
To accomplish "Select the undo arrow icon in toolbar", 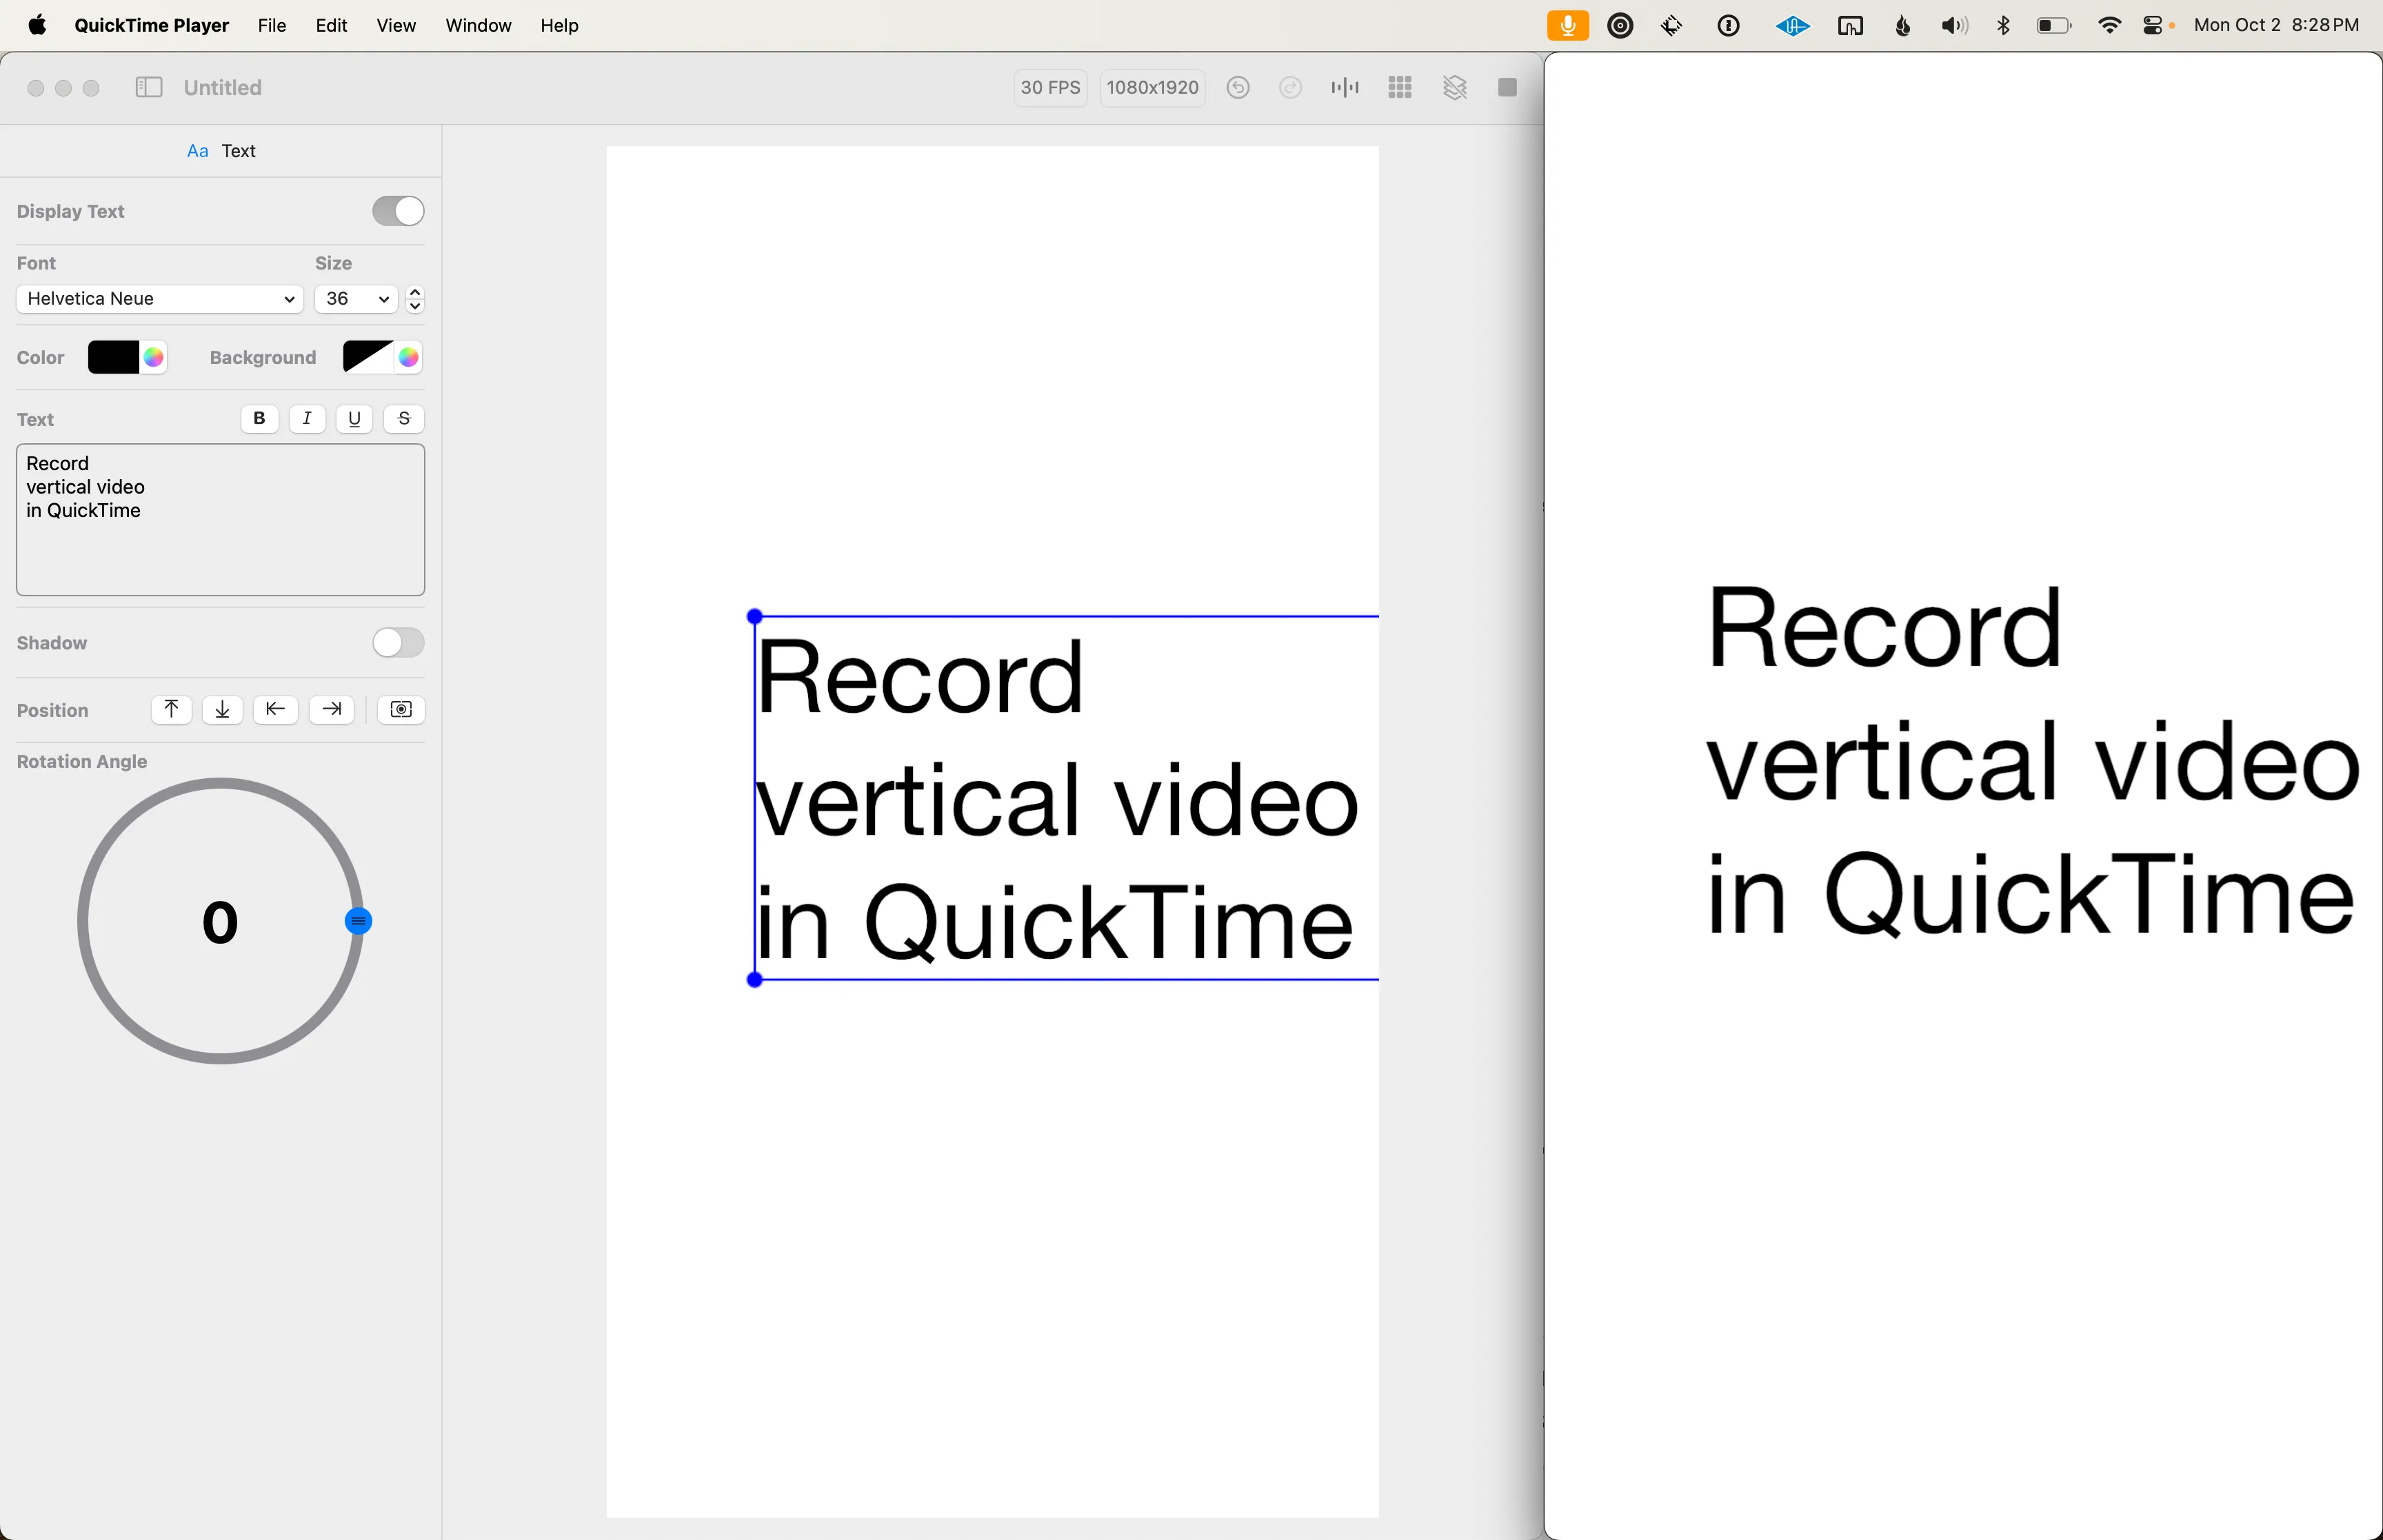I will [1238, 88].
